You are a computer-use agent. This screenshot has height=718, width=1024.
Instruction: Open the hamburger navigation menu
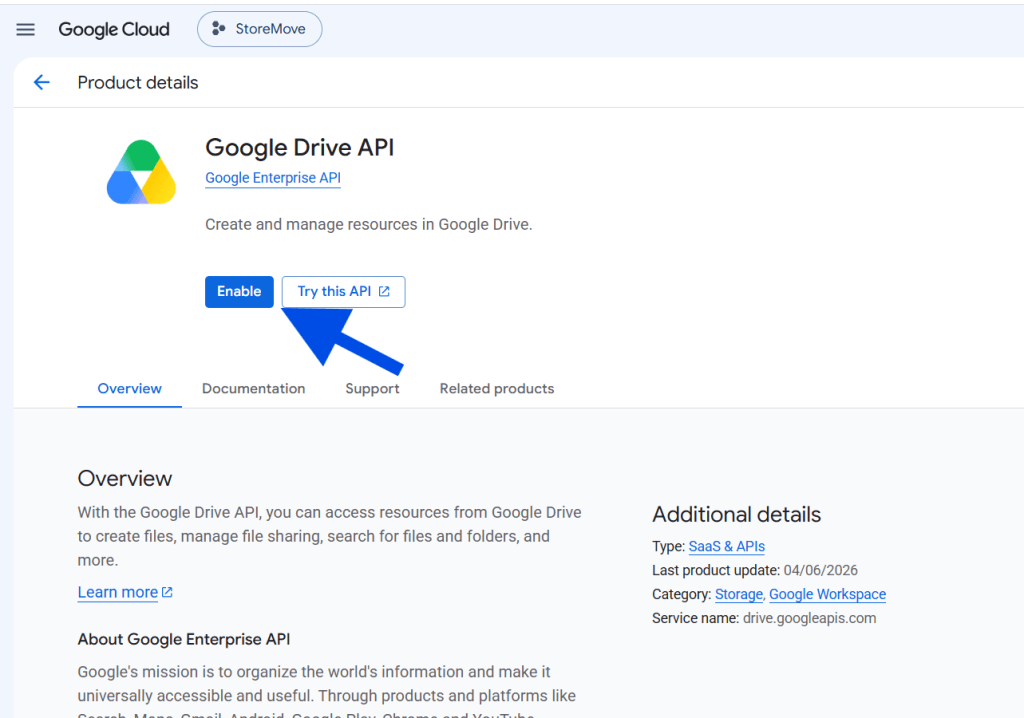pyautogui.click(x=25, y=29)
